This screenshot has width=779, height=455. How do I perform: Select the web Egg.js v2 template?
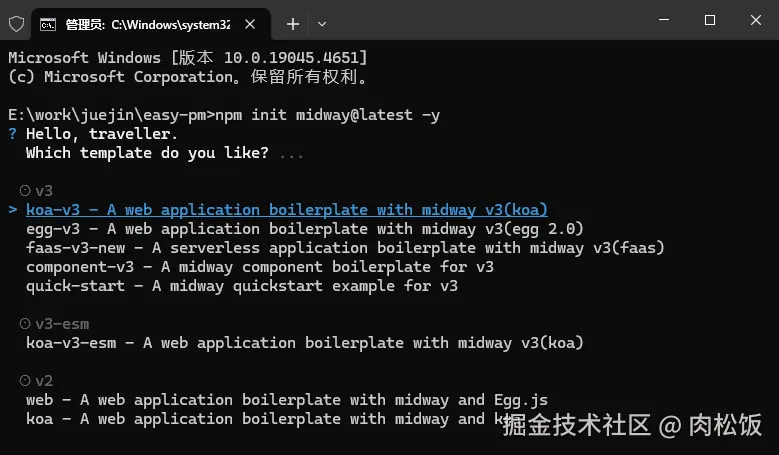(x=287, y=400)
